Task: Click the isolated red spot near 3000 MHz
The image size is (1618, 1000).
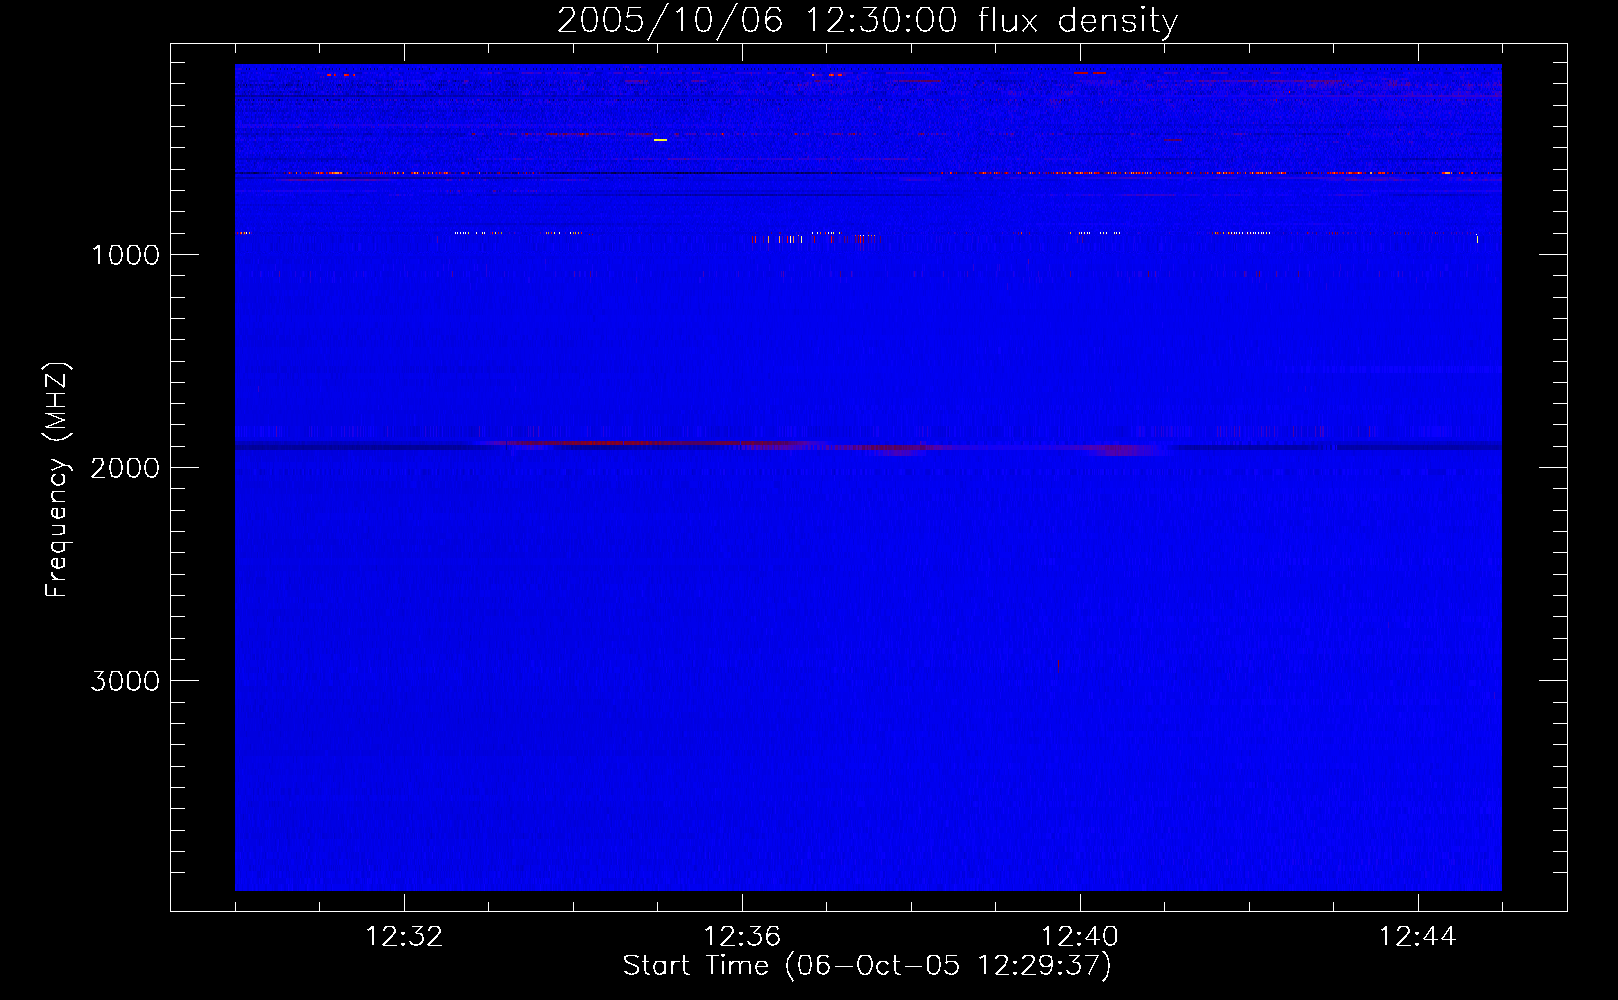Action: [1058, 665]
